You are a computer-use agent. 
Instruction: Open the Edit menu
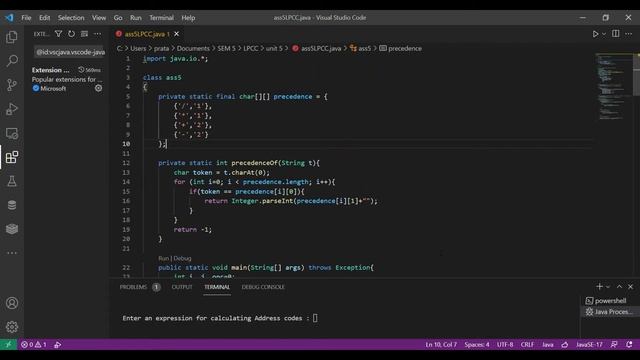[x=44, y=18]
